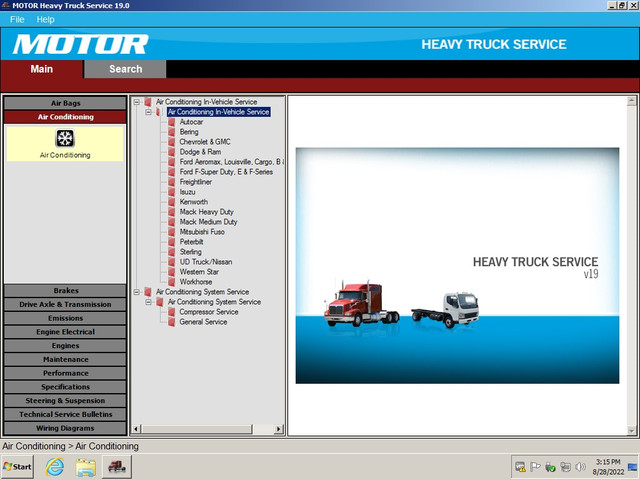Select Ford Aeromax, Louisville, Cargo entry
This screenshot has width=640, height=480.
pyautogui.click(x=231, y=162)
